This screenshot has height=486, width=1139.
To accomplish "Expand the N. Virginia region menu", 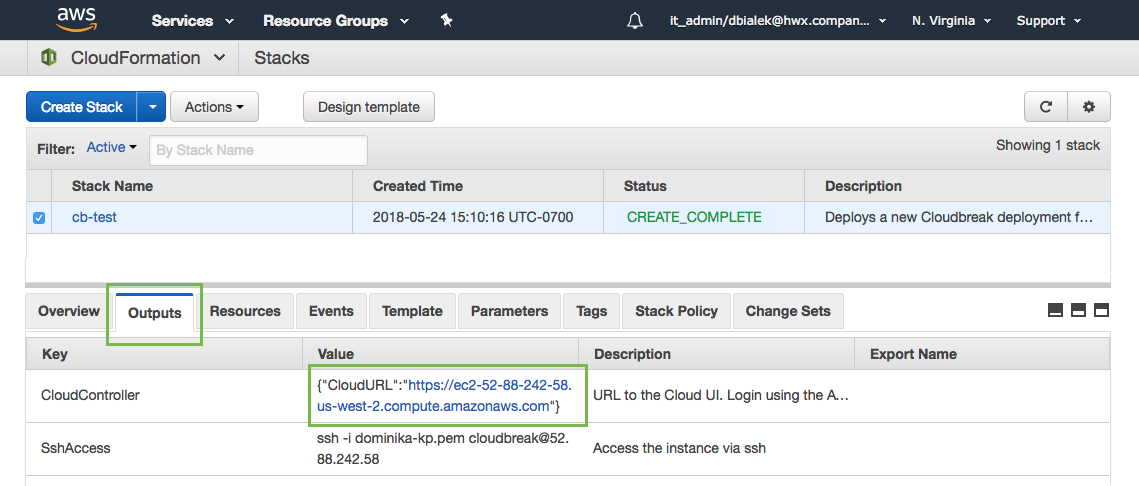I will click(951, 21).
